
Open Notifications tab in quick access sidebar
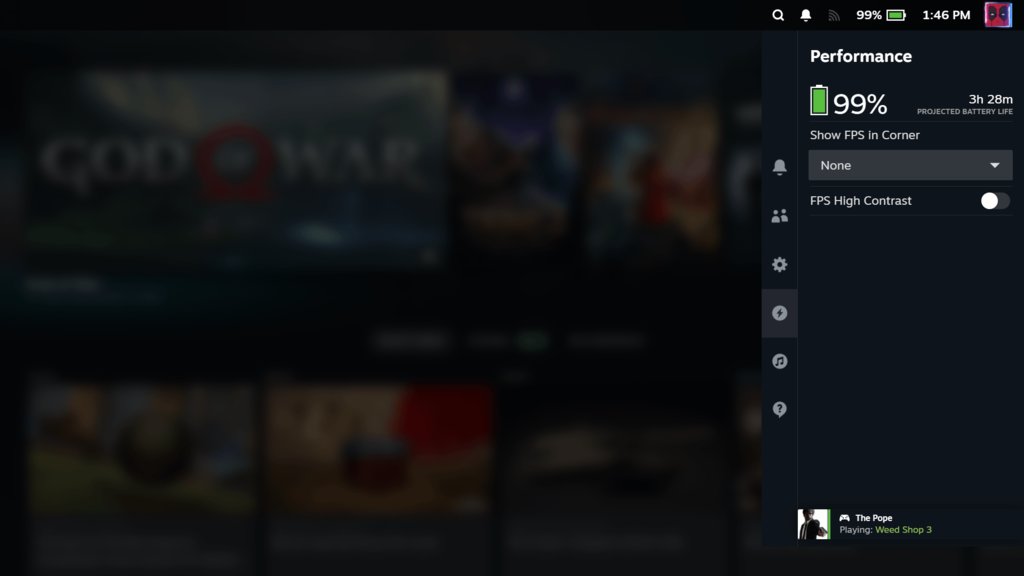coord(779,167)
